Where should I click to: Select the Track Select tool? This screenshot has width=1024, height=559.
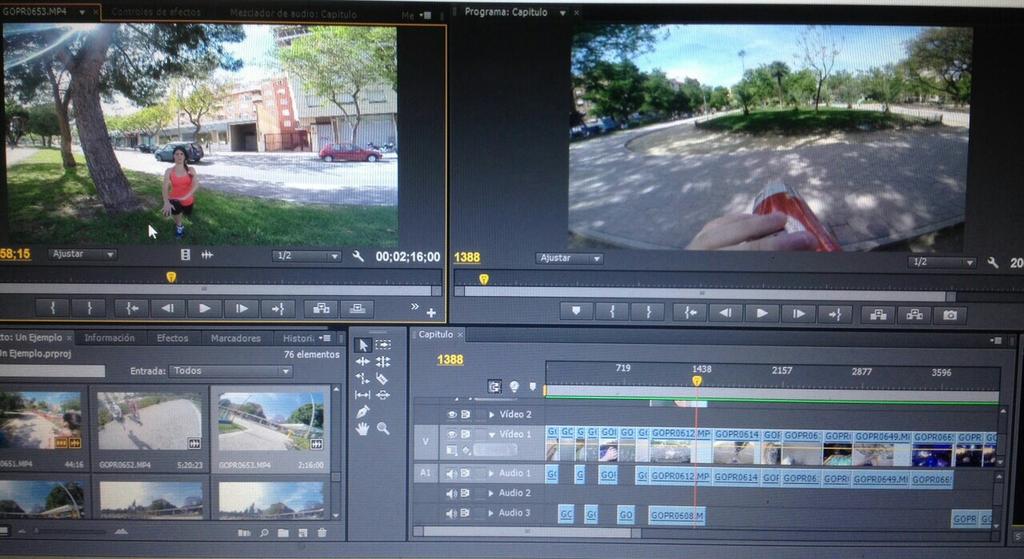pyautogui.click(x=383, y=345)
